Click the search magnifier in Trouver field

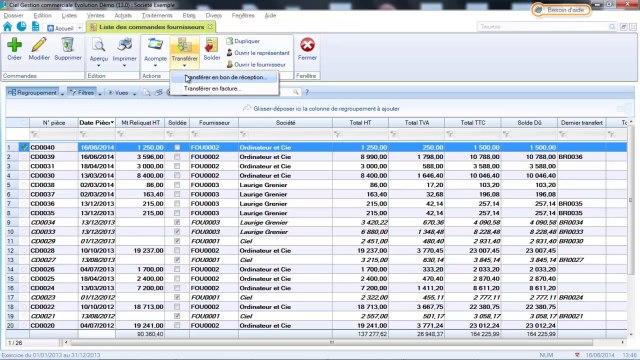coord(612,27)
